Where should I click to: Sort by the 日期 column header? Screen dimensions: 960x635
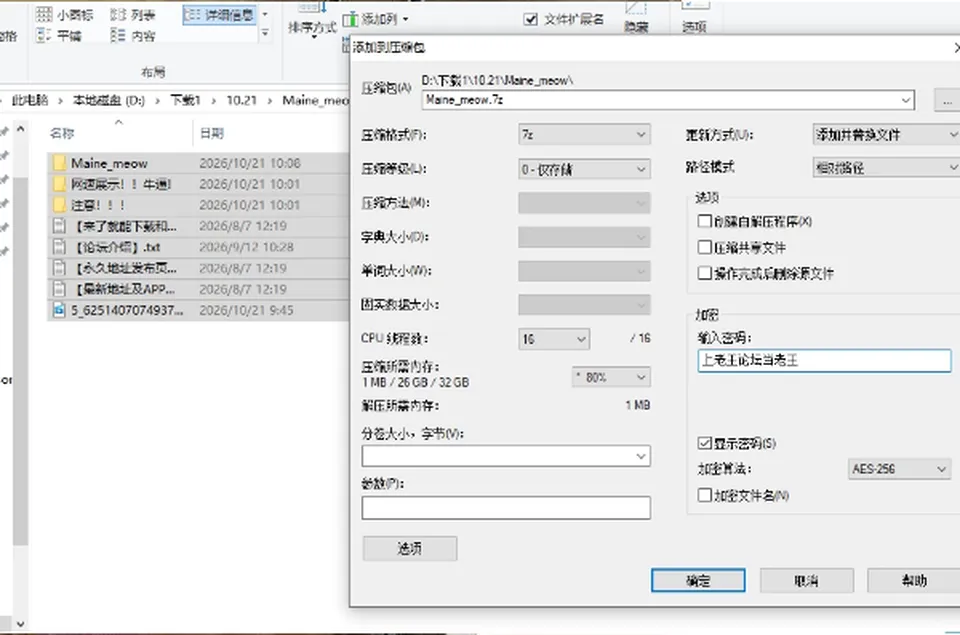tap(212, 133)
